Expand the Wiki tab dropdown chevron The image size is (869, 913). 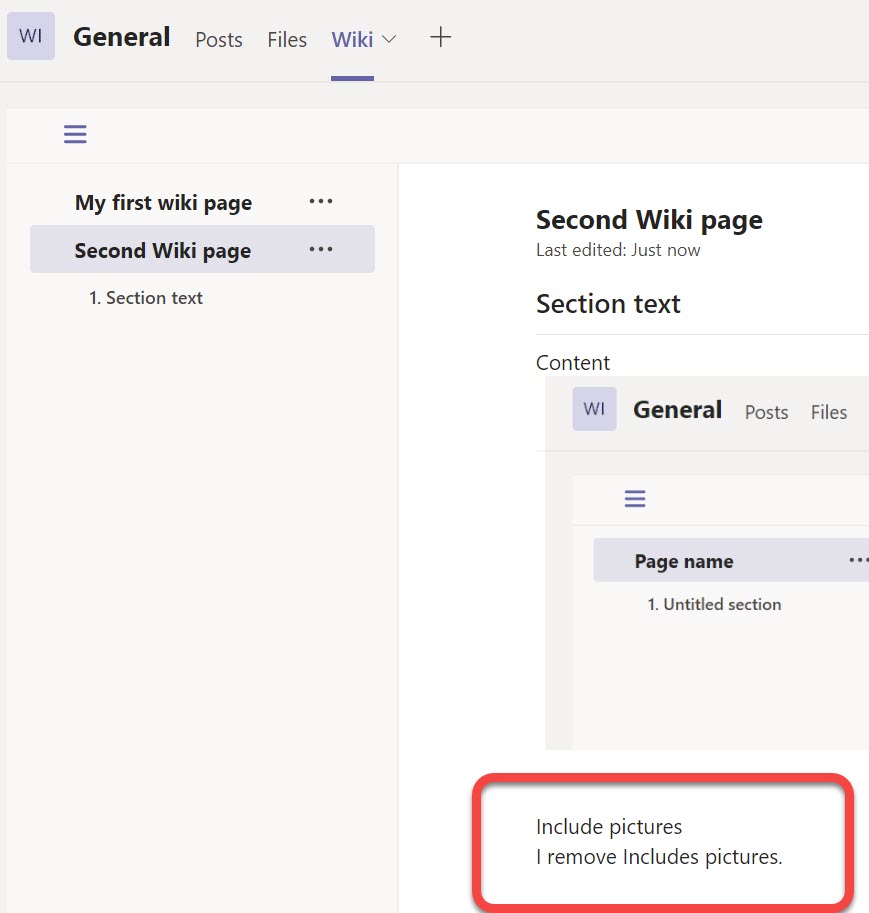tap(390, 39)
